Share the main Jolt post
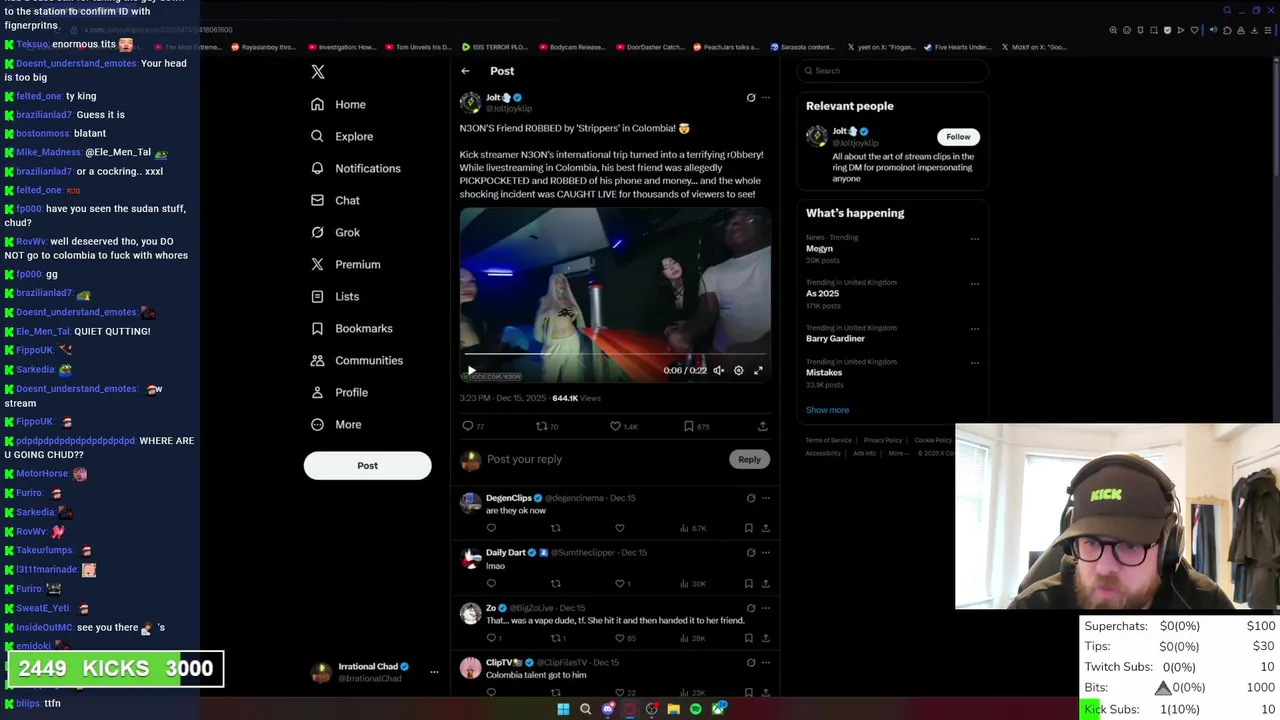 (x=763, y=426)
